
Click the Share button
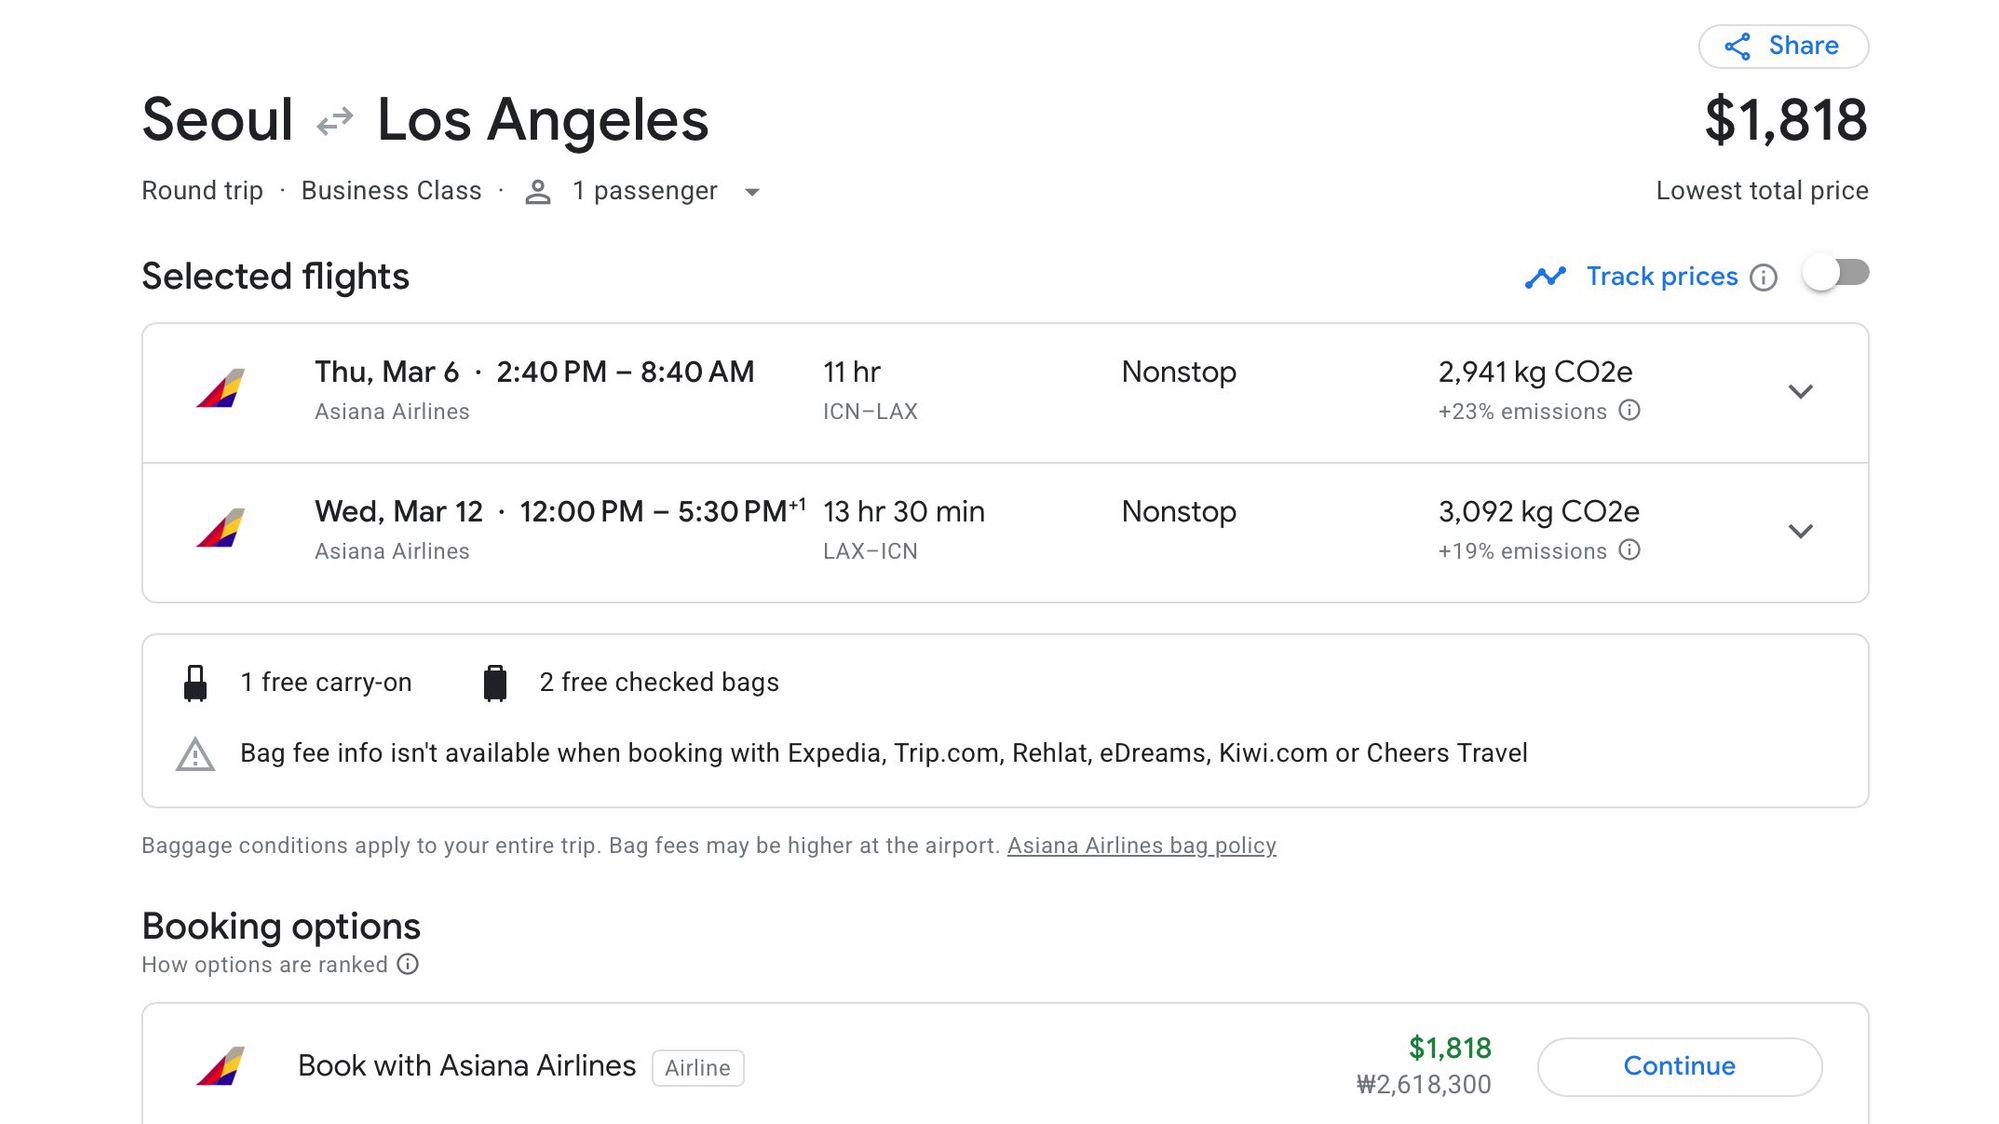pos(1783,46)
